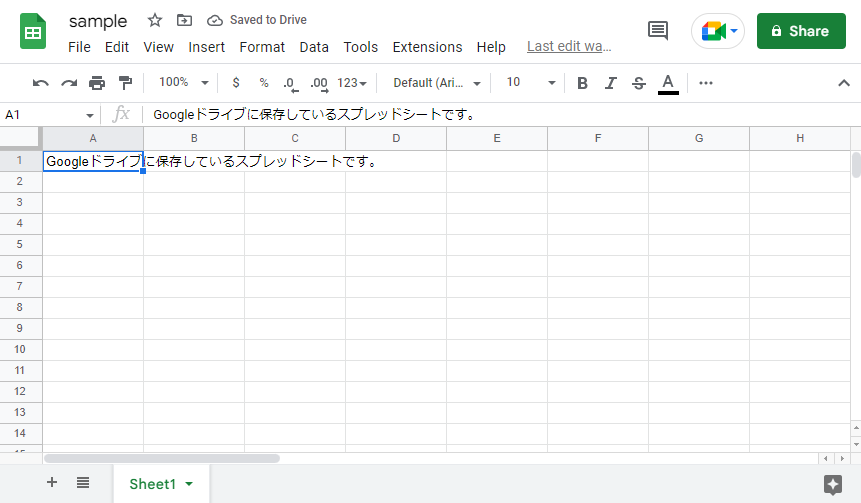Open the 100% zoom dropdown
Screen dimensions: 861x503
pos(184,82)
